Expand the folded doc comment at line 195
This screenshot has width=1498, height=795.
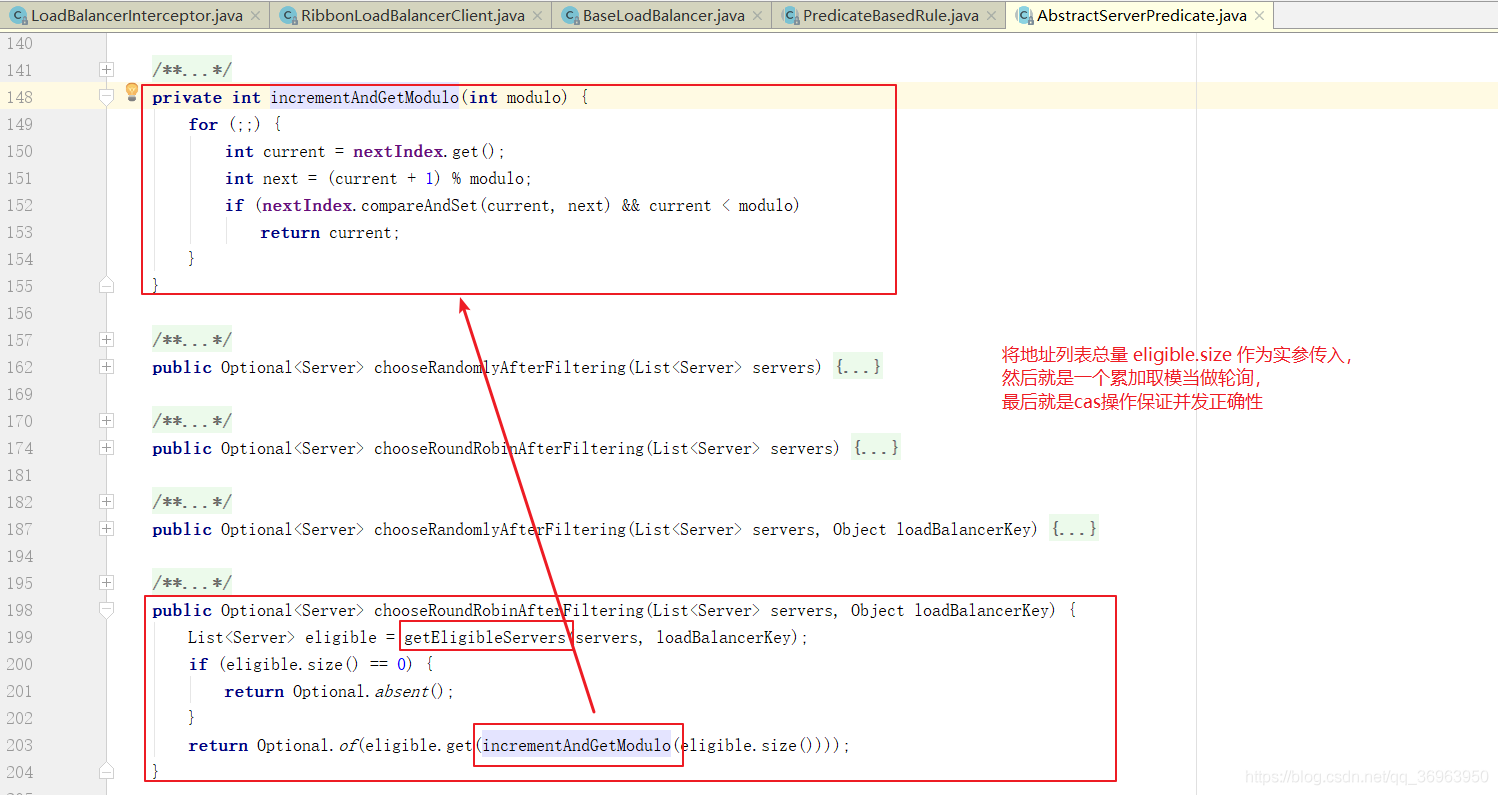tap(106, 583)
